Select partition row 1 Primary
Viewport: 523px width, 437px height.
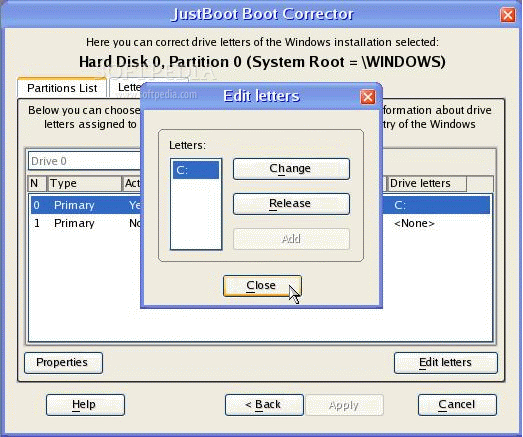coord(260,223)
